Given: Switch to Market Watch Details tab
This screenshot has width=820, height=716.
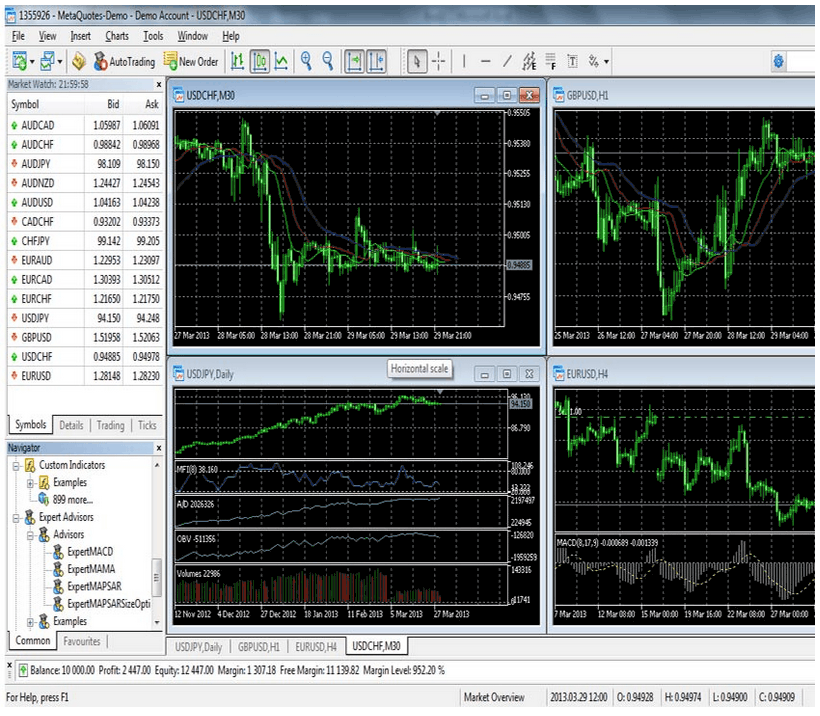Looking at the screenshot, I should point(71,425).
